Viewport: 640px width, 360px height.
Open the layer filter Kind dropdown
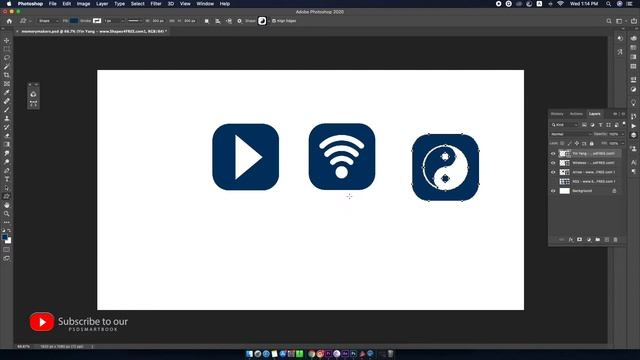coord(565,124)
